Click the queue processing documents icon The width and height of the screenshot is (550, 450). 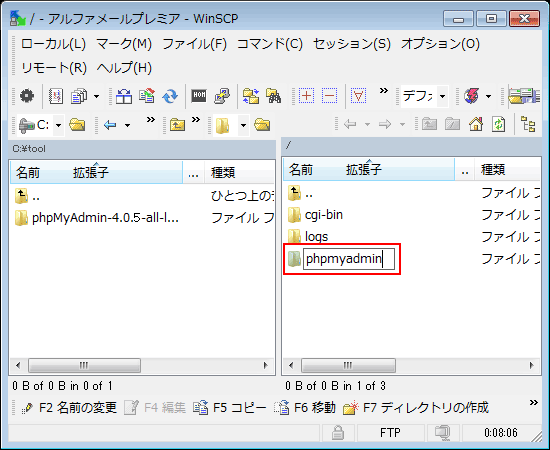click(x=79, y=96)
